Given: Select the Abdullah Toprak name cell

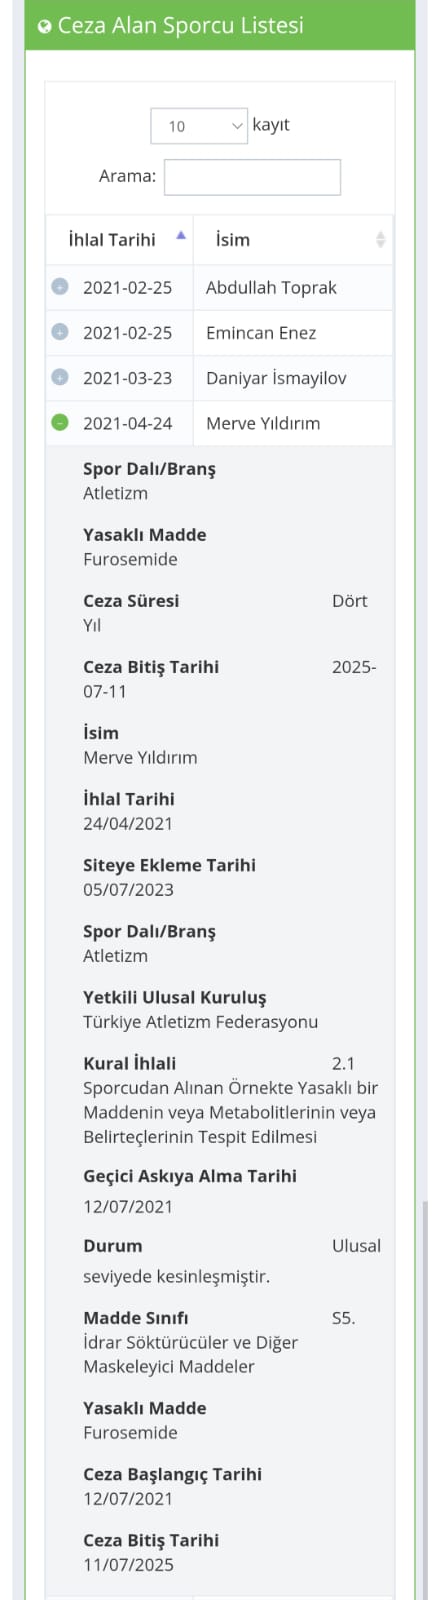Looking at the screenshot, I should [293, 288].
